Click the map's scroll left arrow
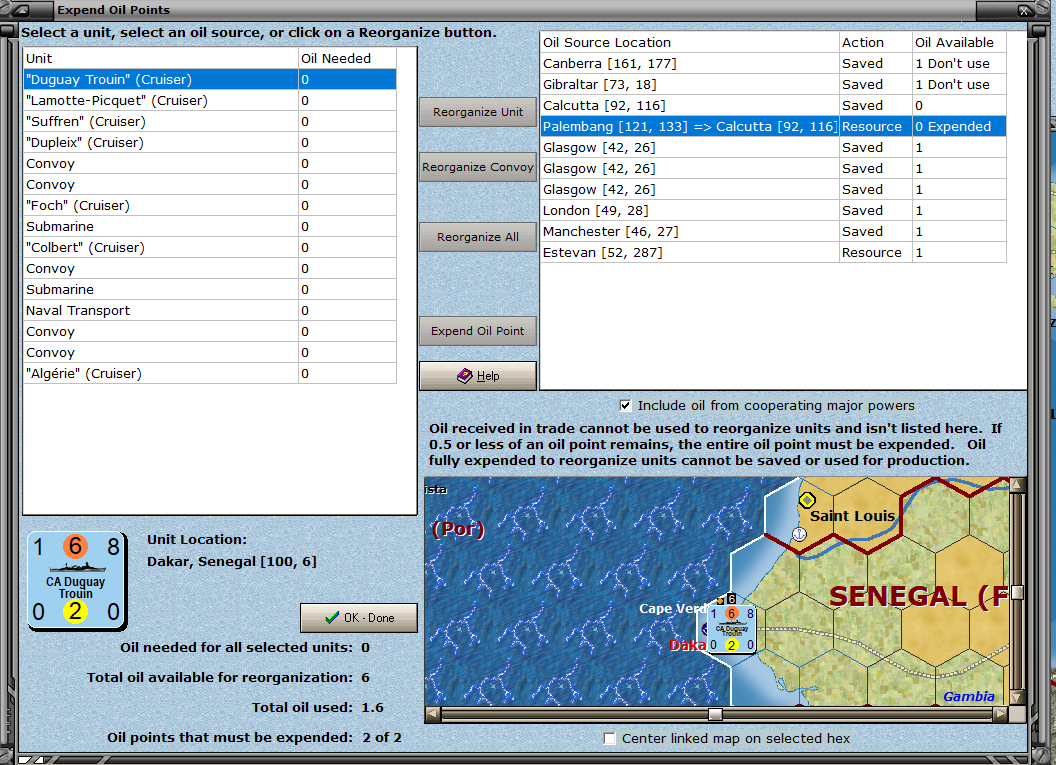Image resolution: width=1056 pixels, height=765 pixels. [x=432, y=714]
